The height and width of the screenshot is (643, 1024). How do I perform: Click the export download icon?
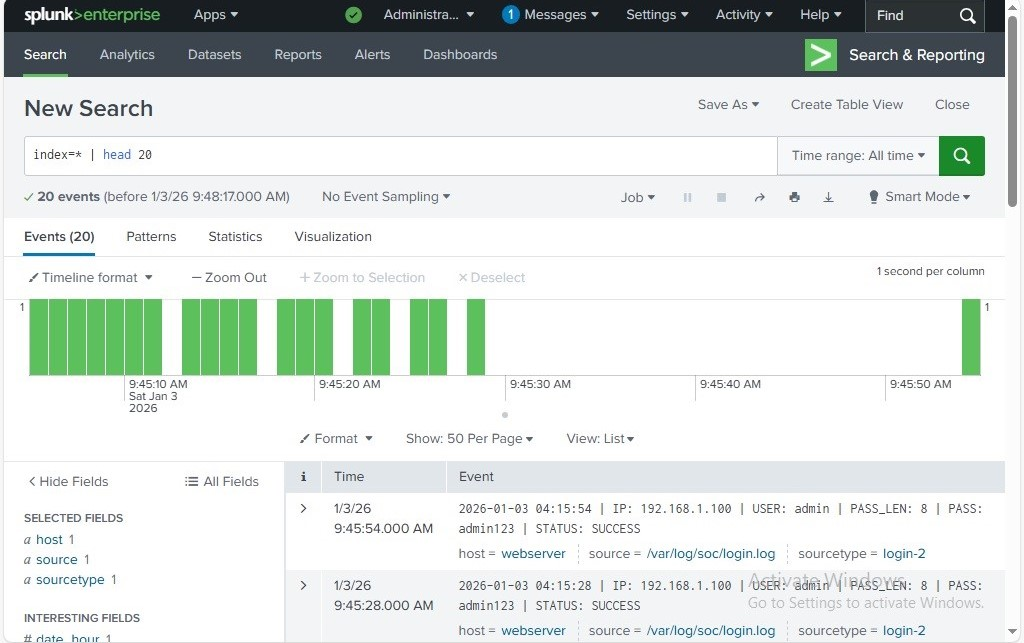coord(828,197)
